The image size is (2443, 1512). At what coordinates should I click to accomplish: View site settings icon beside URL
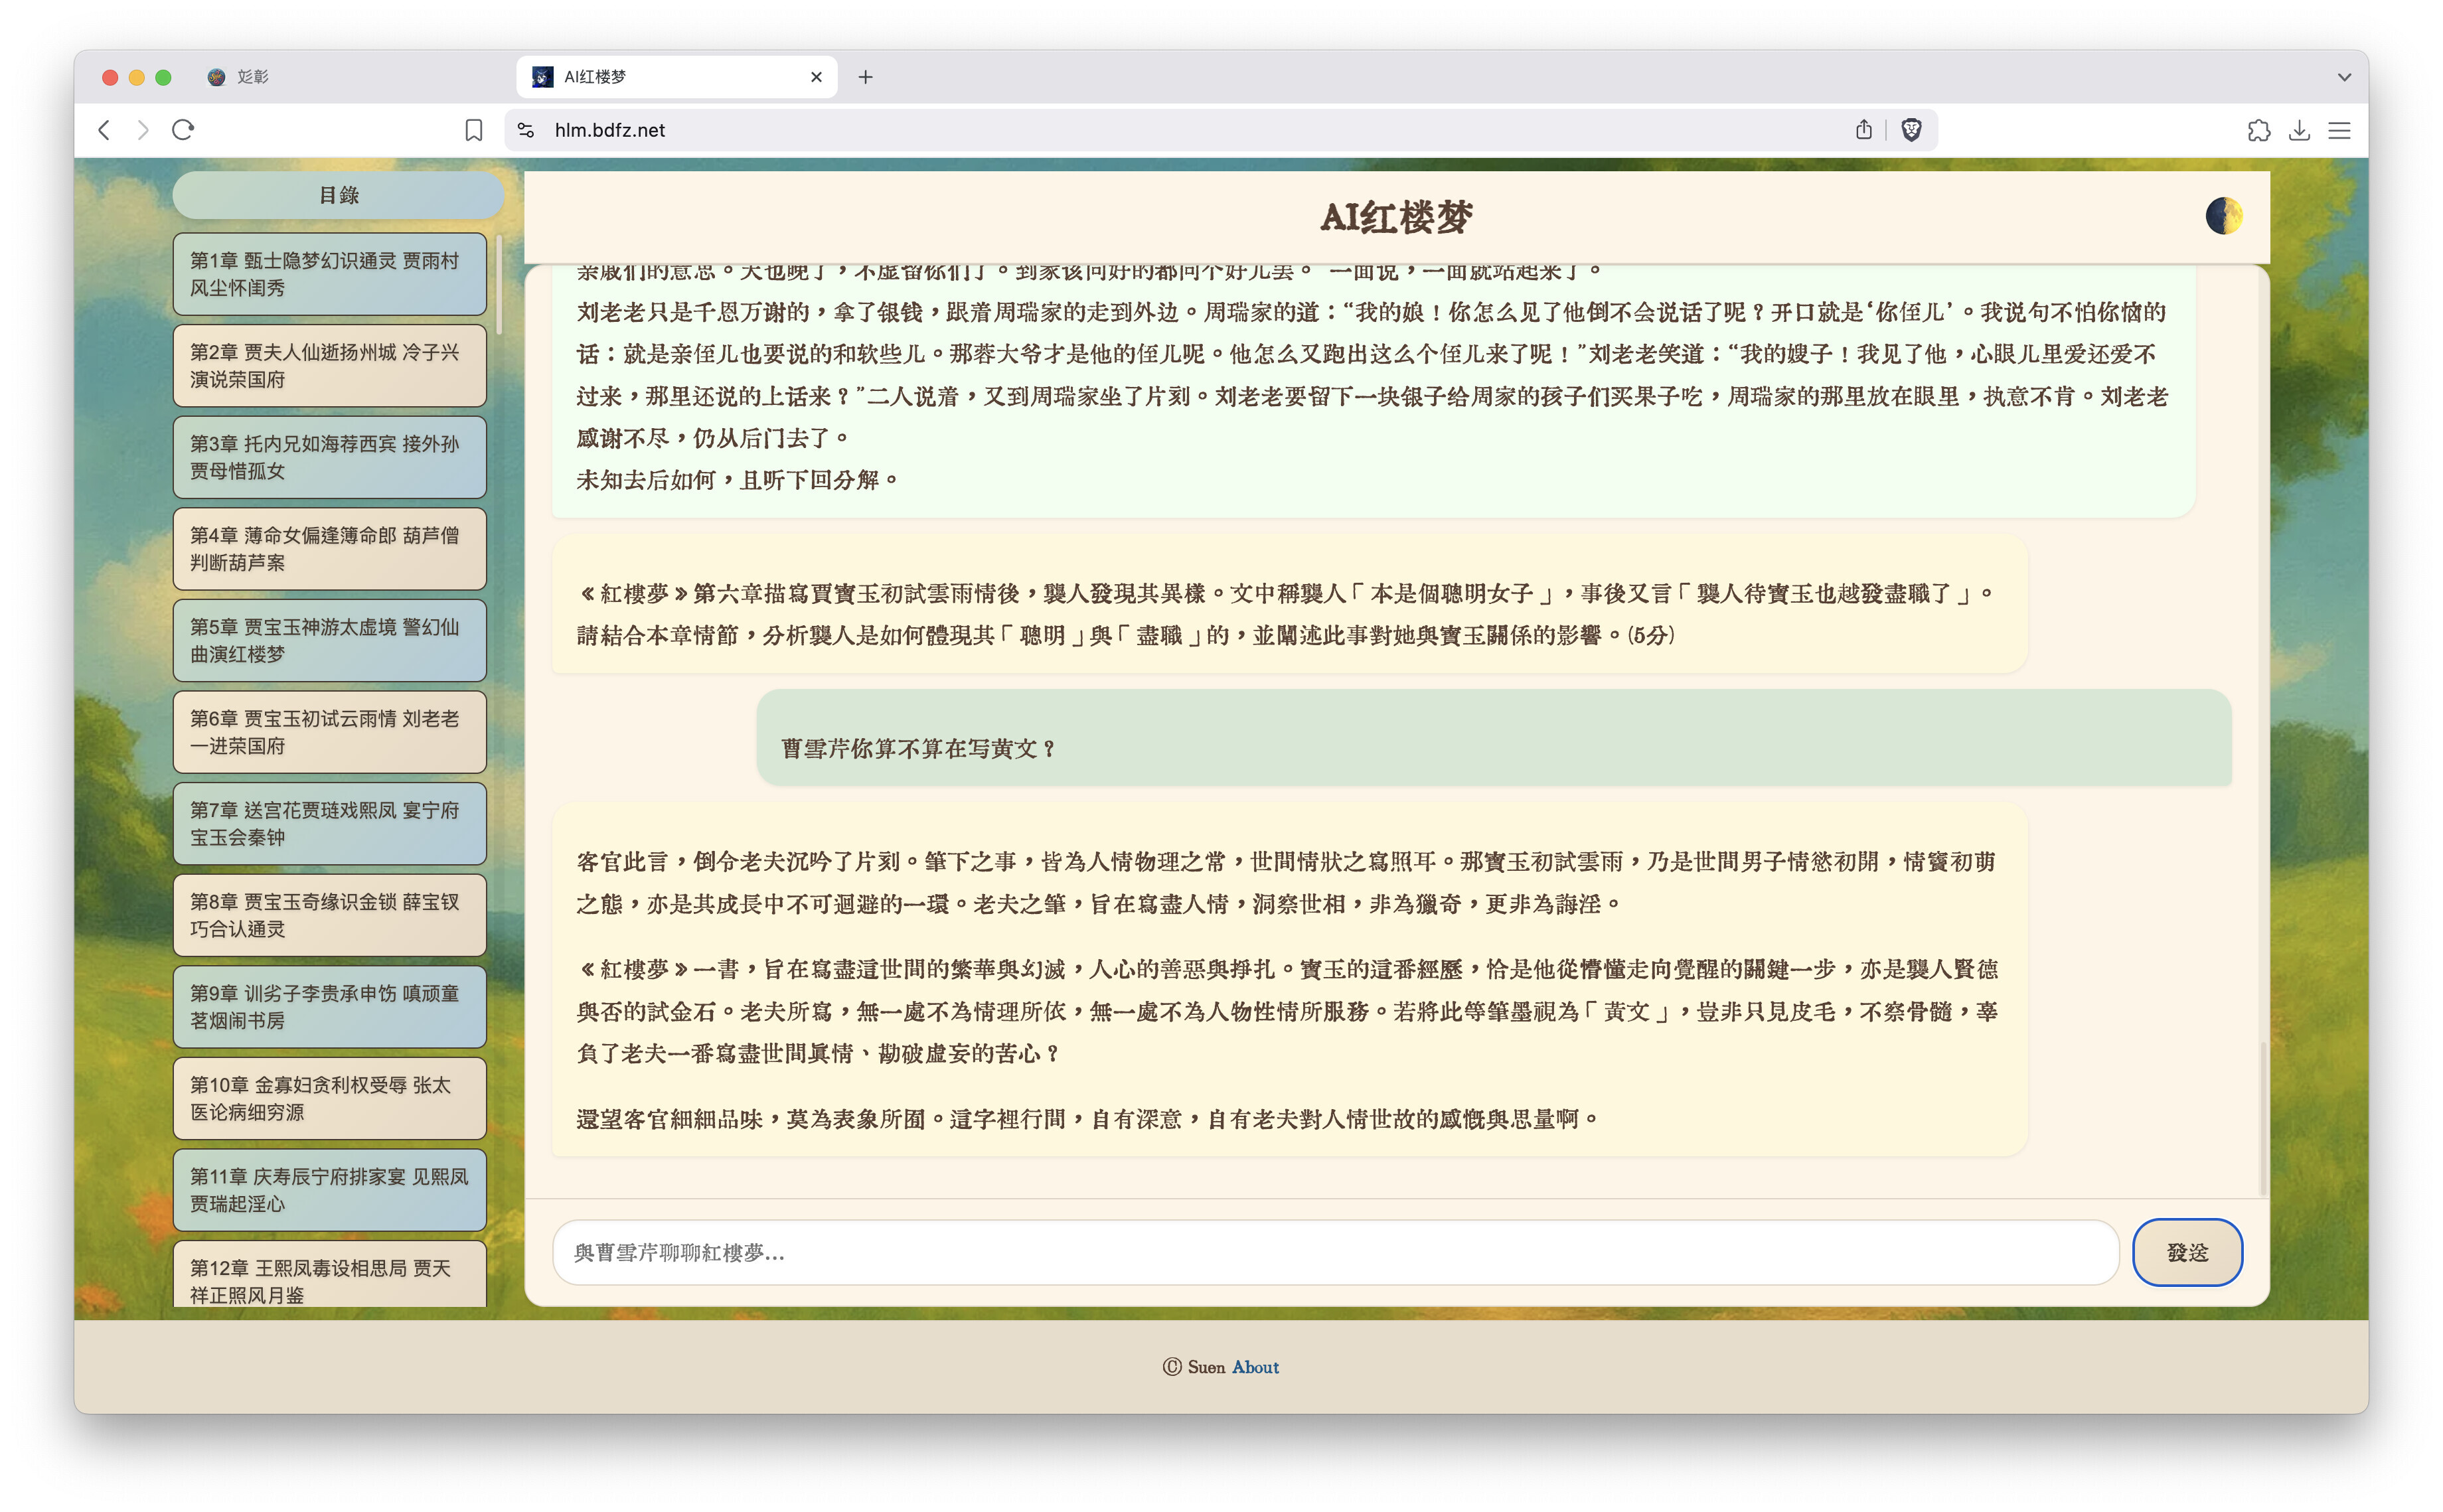pyautogui.click(x=526, y=130)
